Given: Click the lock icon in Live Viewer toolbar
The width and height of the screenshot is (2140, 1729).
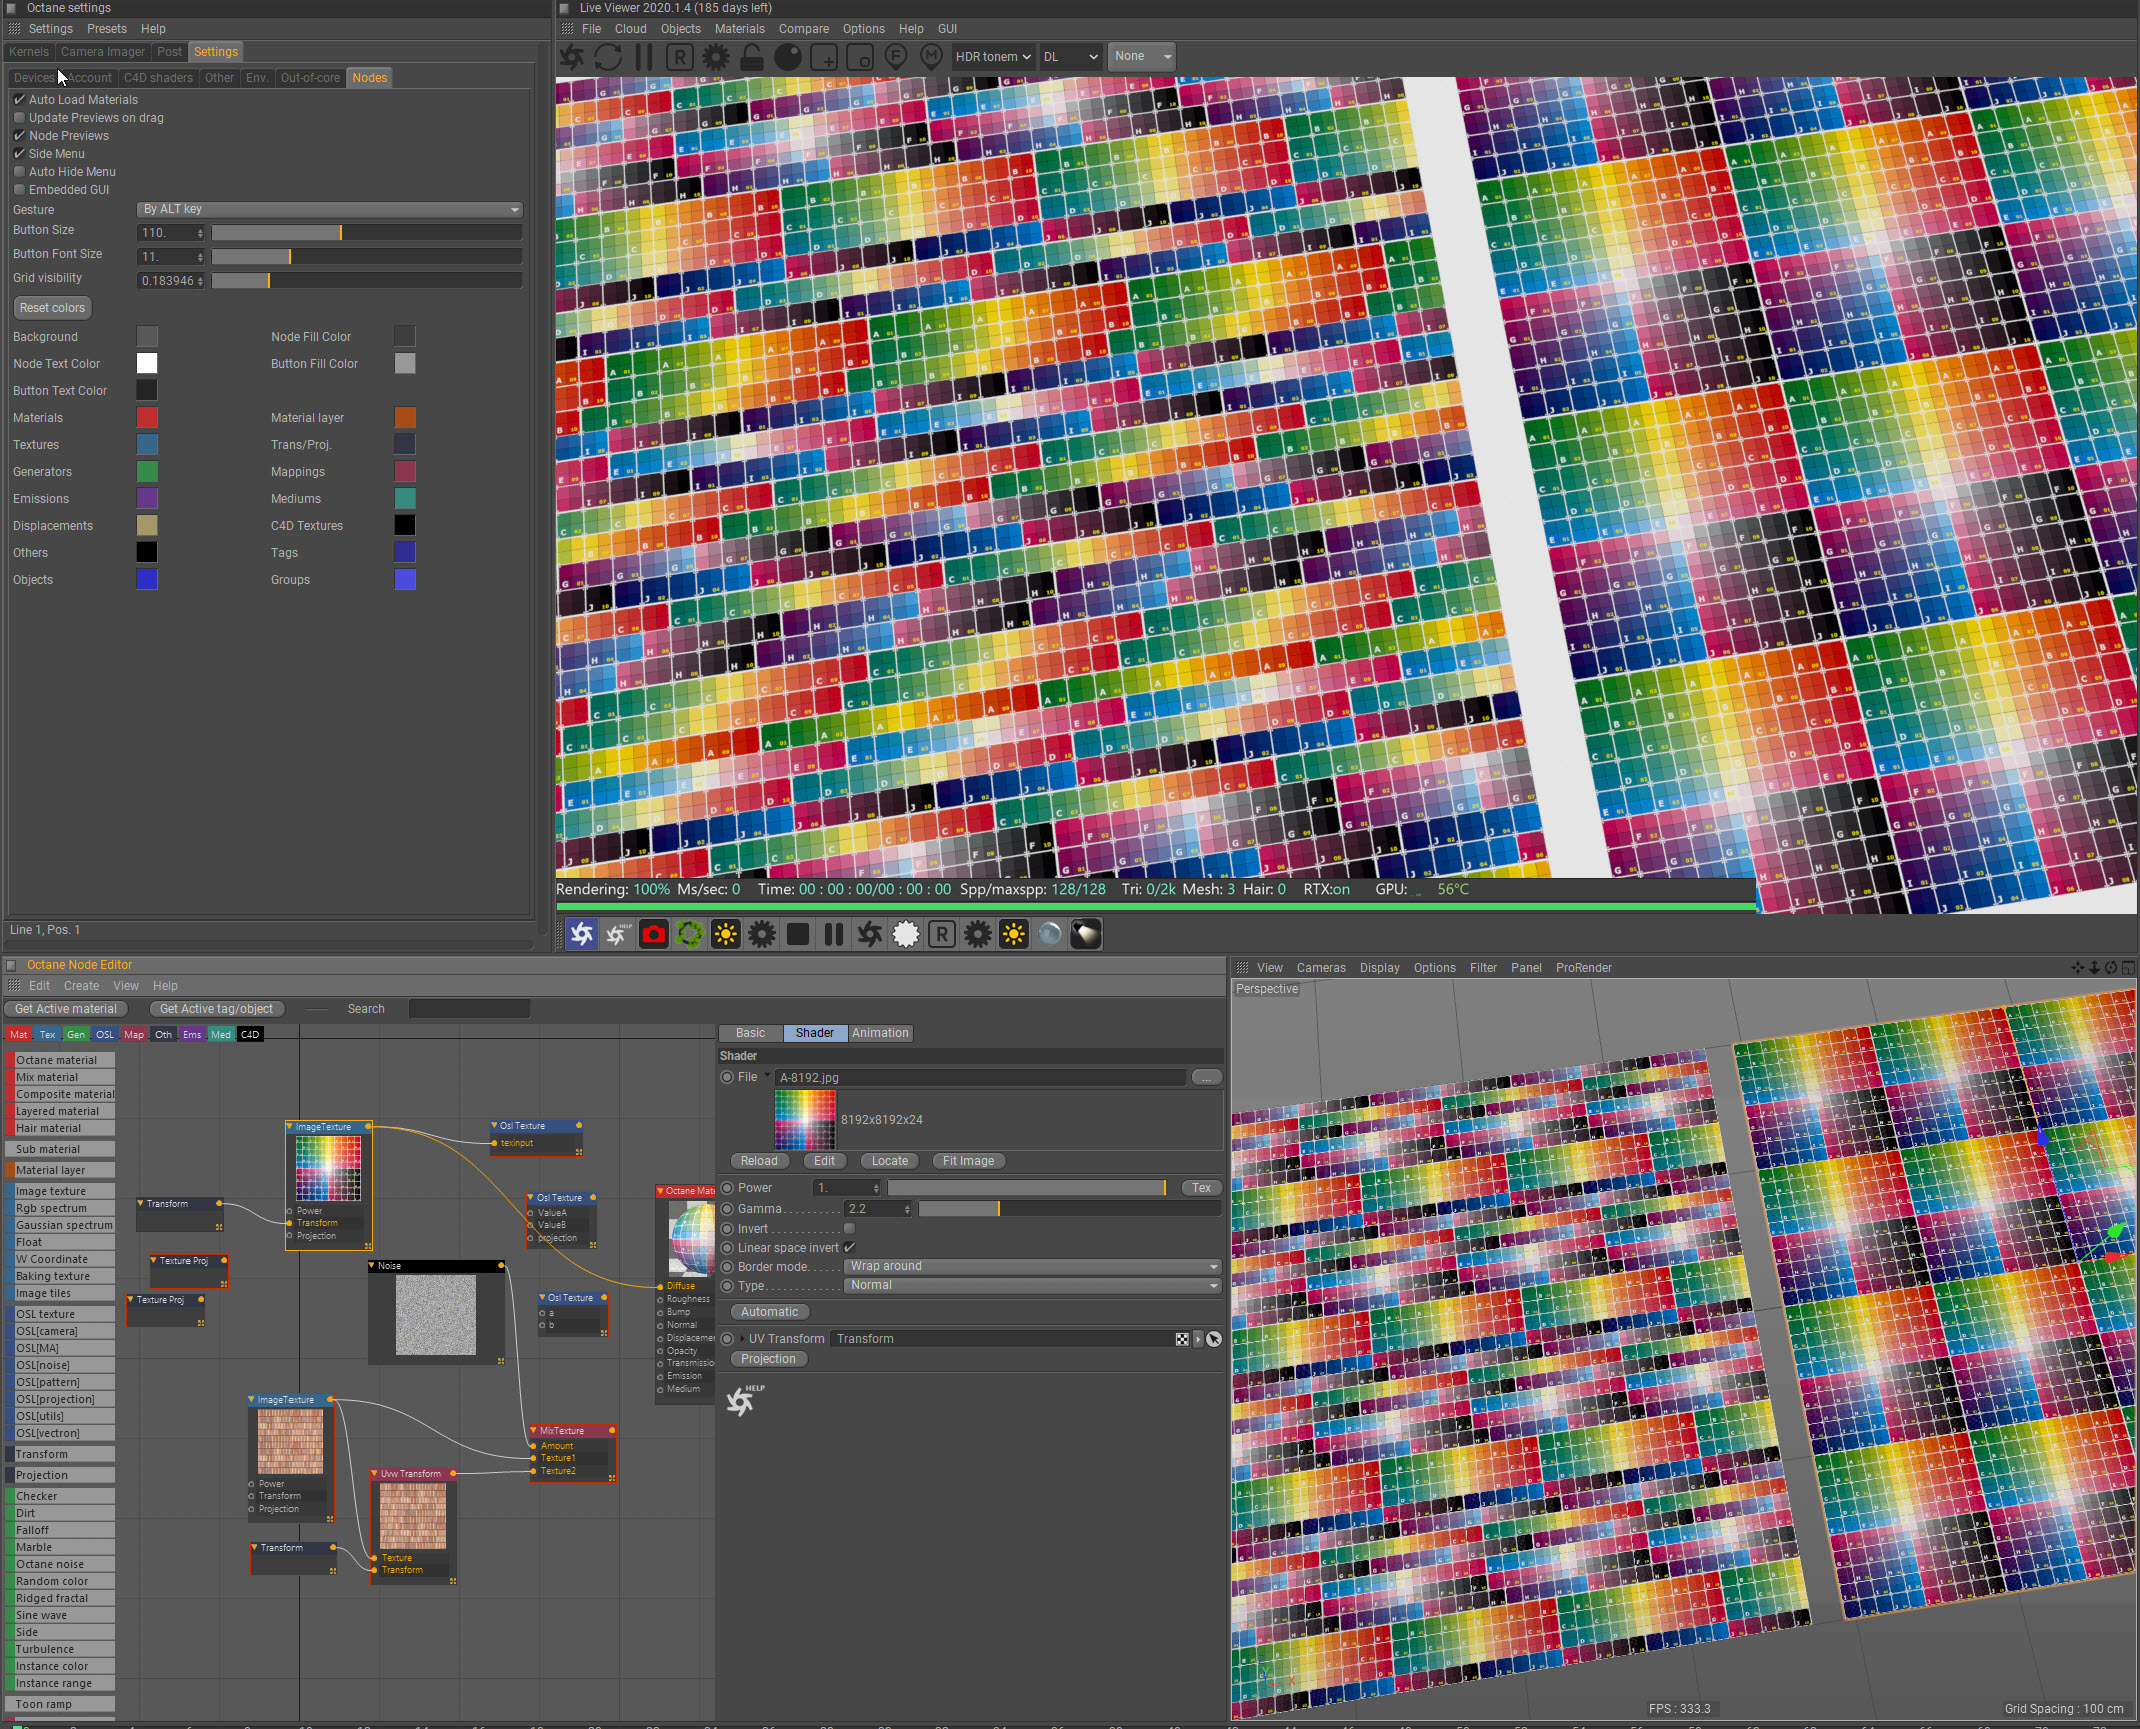Looking at the screenshot, I should (x=752, y=57).
